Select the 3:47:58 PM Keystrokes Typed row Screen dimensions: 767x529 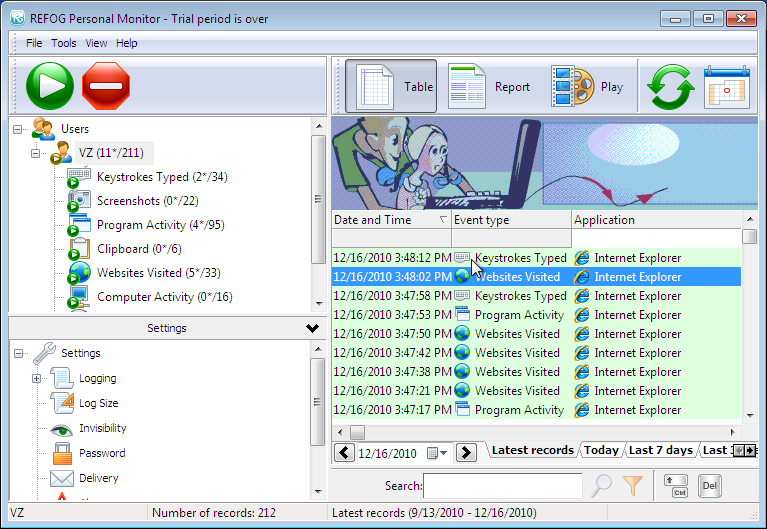[x=537, y=296]
